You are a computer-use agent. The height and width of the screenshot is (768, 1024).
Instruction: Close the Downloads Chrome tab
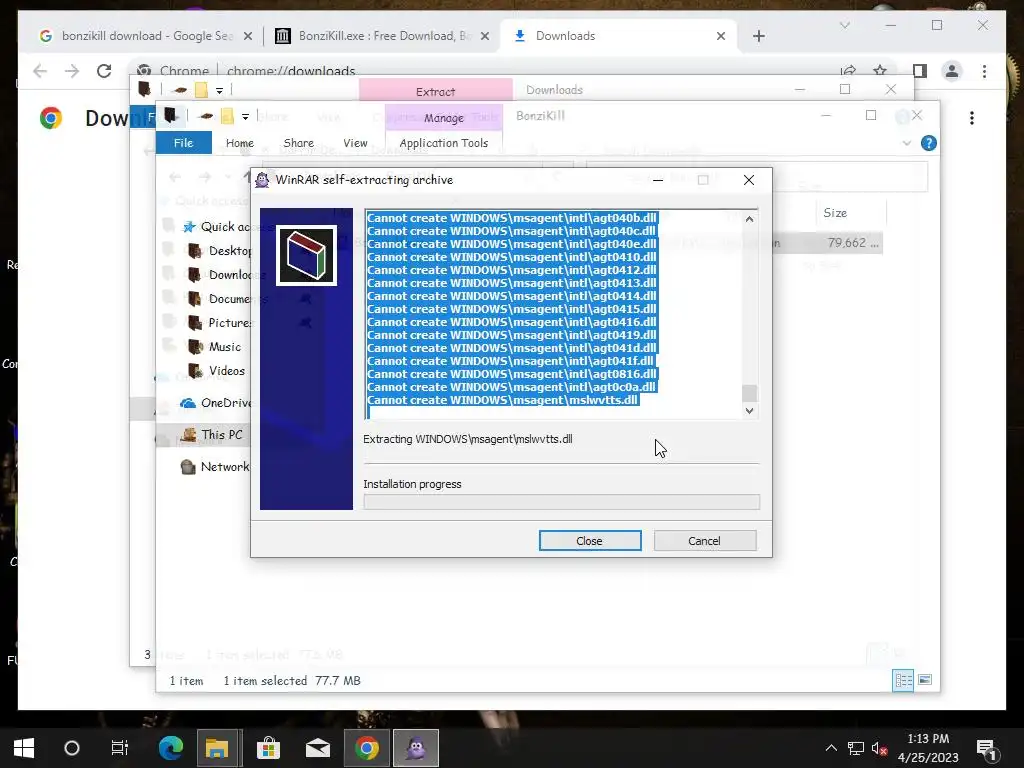pos(721,36)
